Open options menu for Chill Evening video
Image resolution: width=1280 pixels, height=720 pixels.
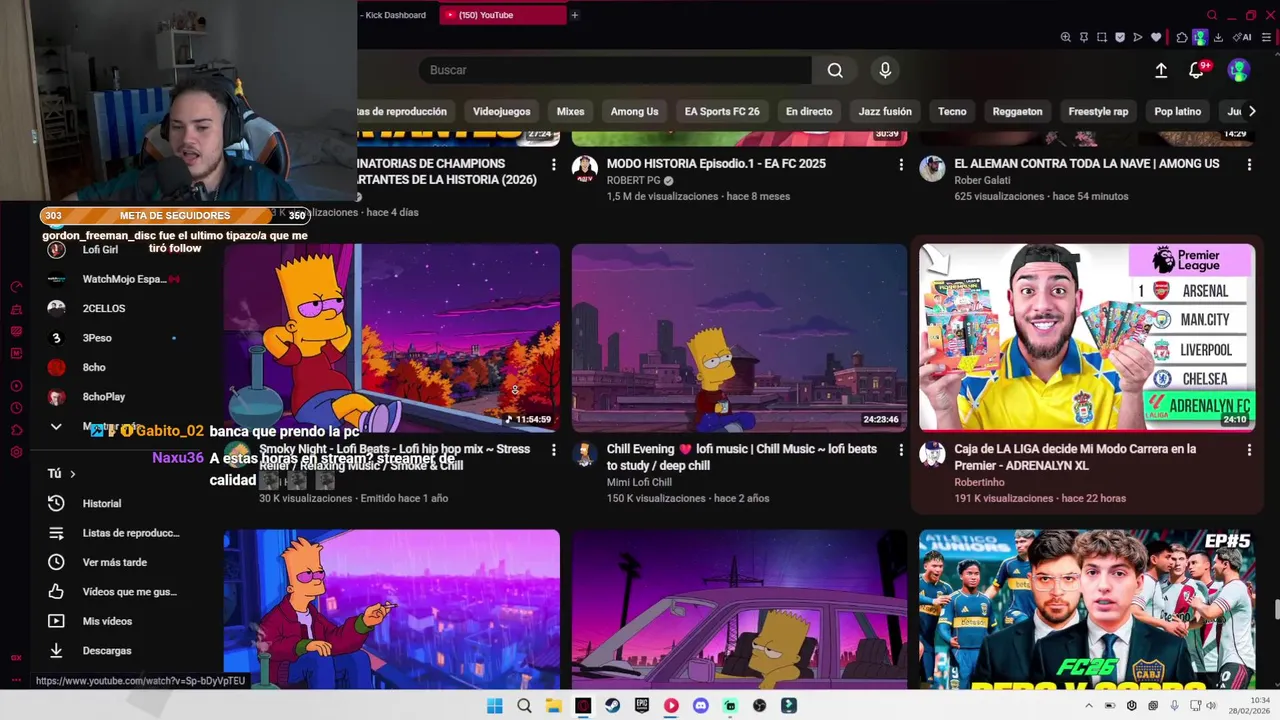click(x=901, y=450)
